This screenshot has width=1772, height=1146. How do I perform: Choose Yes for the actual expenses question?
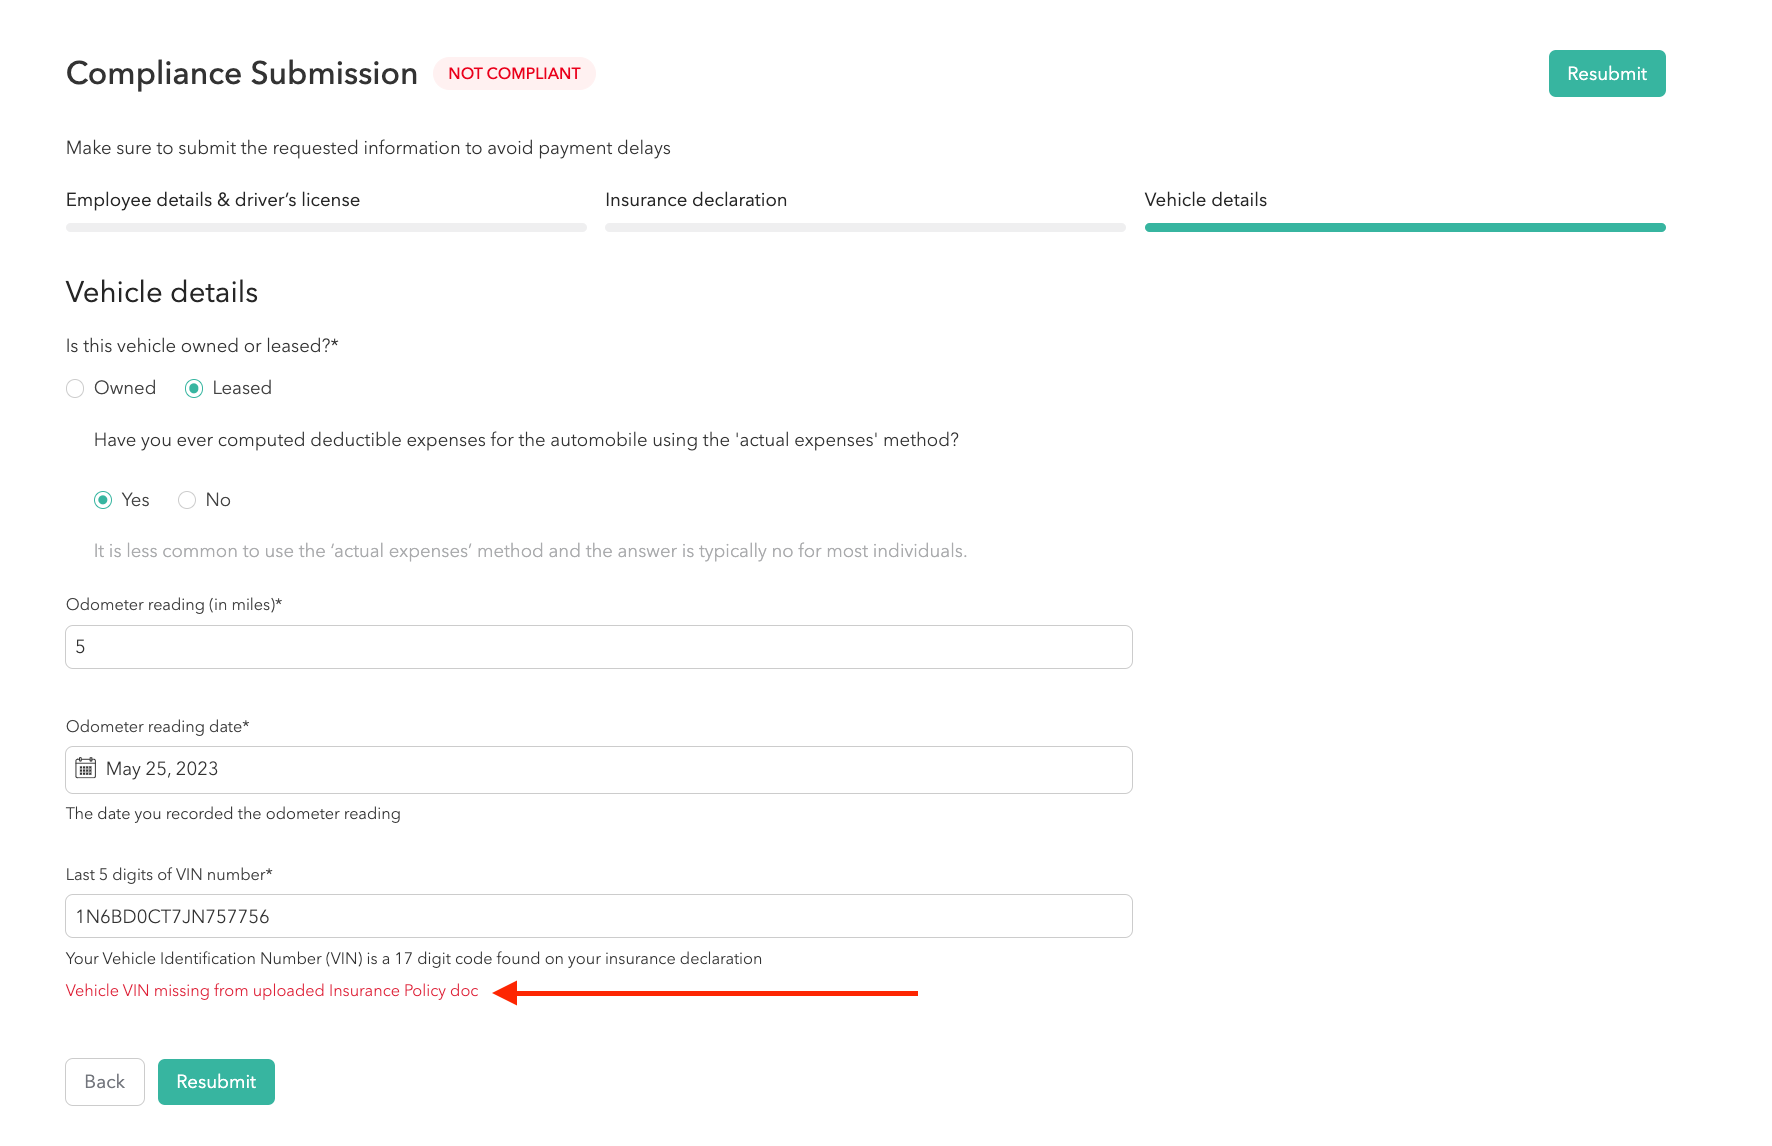105,500
